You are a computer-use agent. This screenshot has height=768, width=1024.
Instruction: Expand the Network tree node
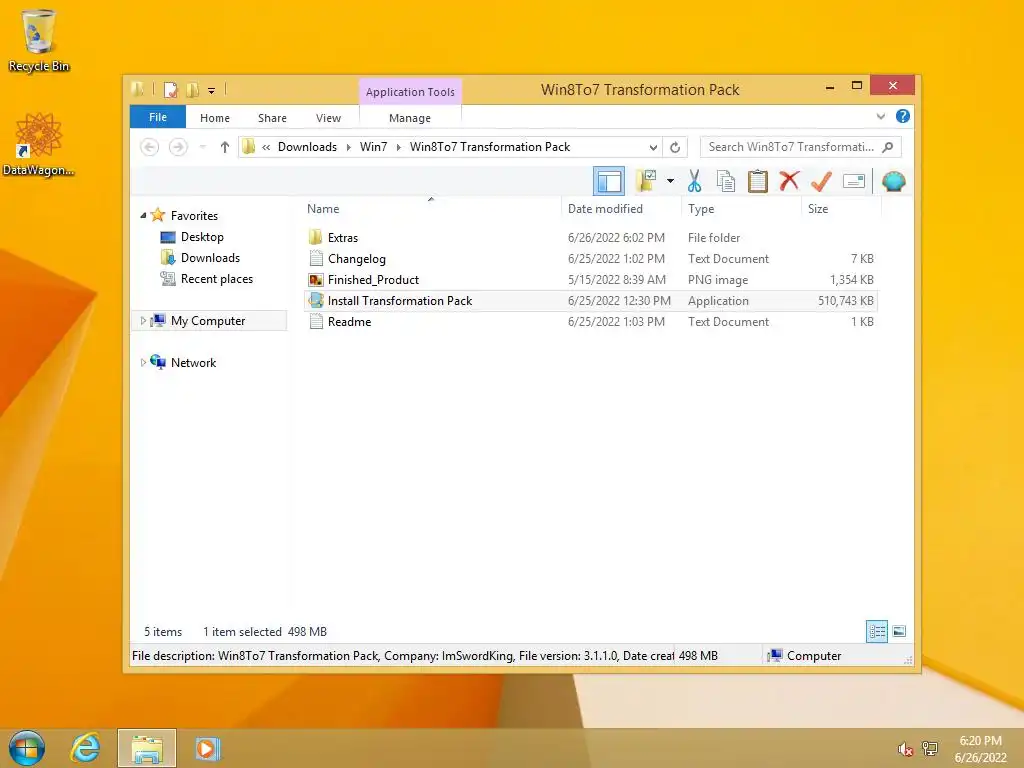(143, 362)
